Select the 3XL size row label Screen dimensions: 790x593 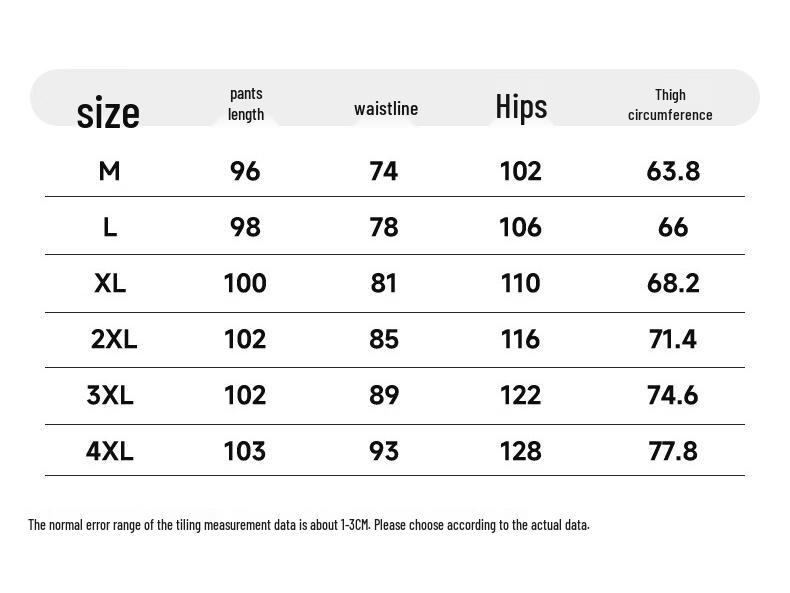click(110, 394)
